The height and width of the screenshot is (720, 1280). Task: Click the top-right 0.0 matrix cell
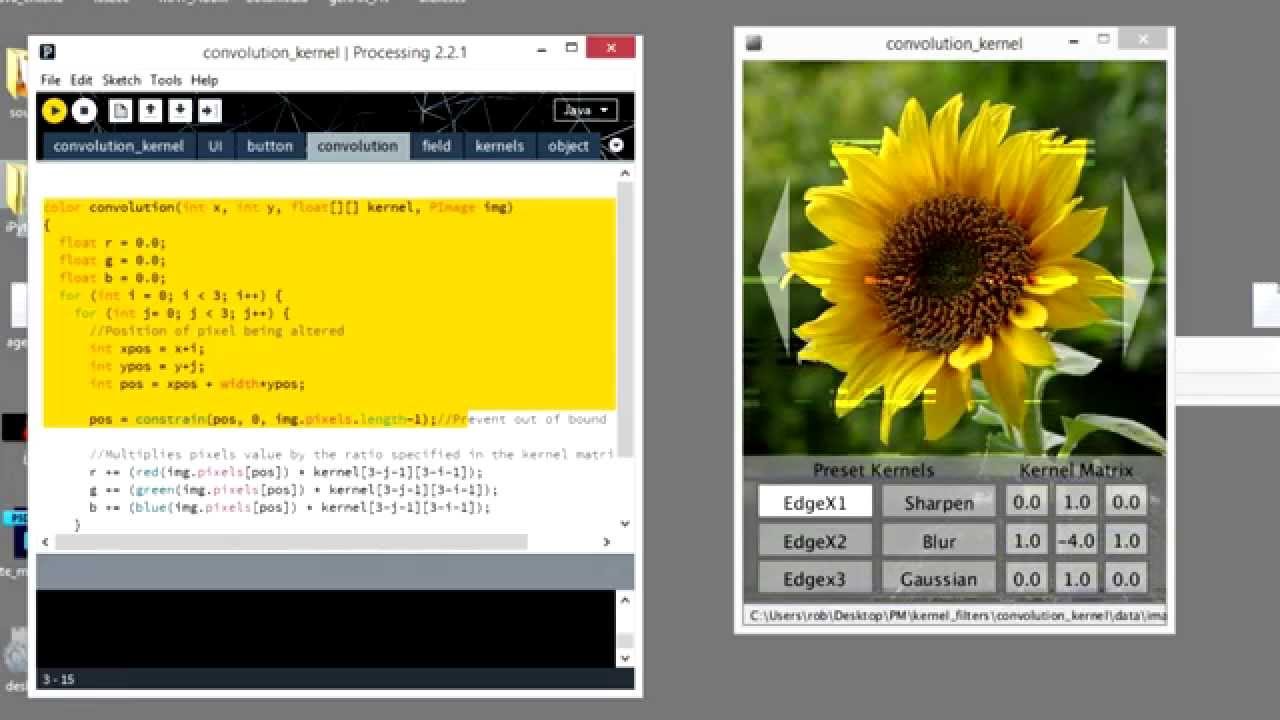point(1126,502)
